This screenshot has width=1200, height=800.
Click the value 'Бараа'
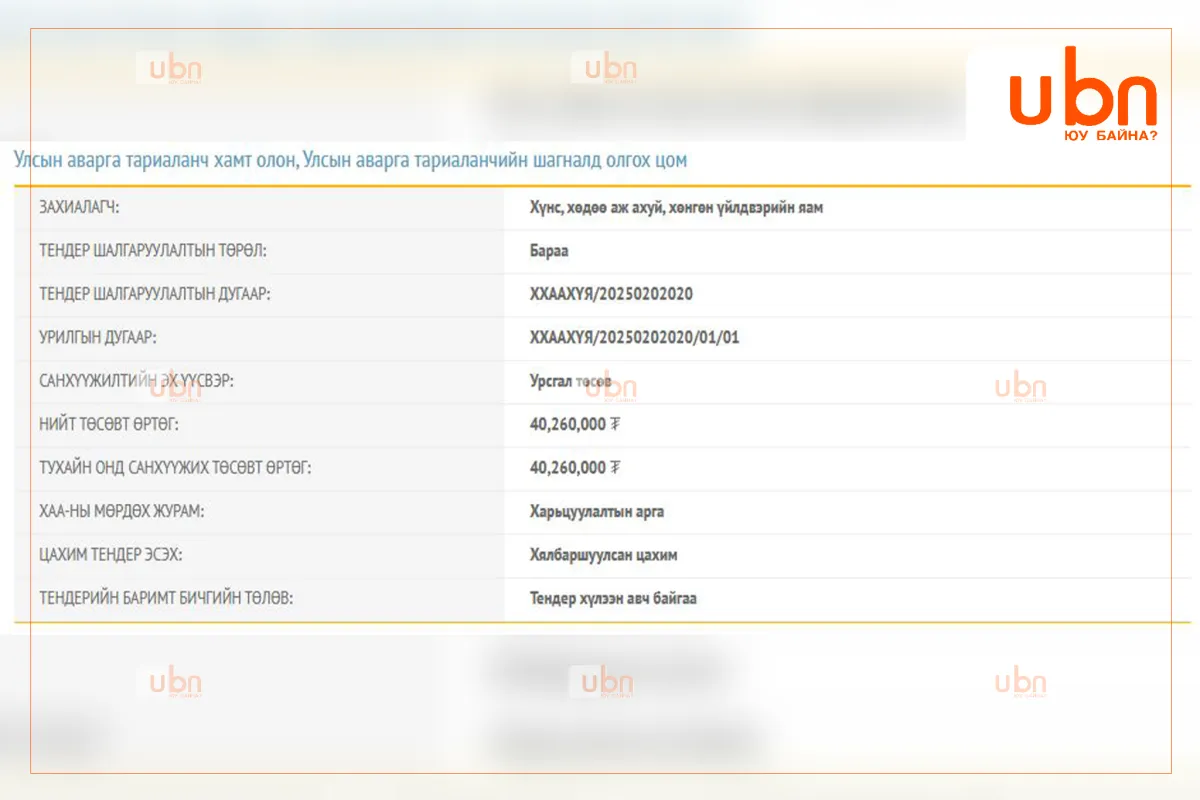tap(549, 251)
